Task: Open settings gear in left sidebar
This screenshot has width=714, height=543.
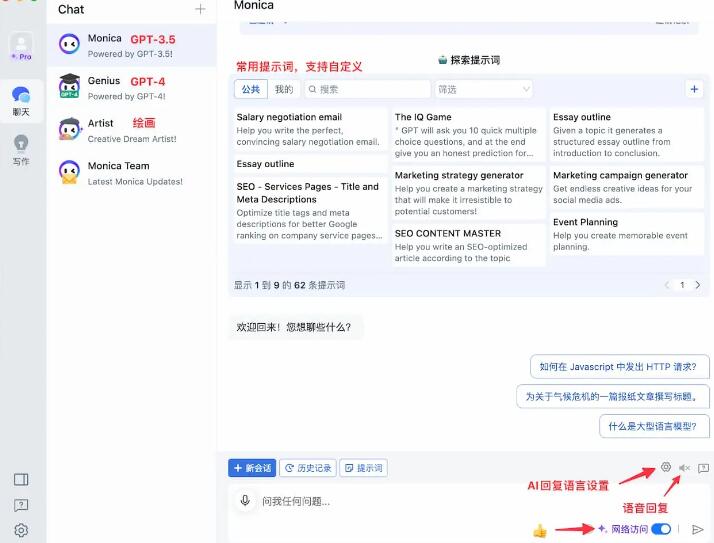Action: click(x=21, y=530)
